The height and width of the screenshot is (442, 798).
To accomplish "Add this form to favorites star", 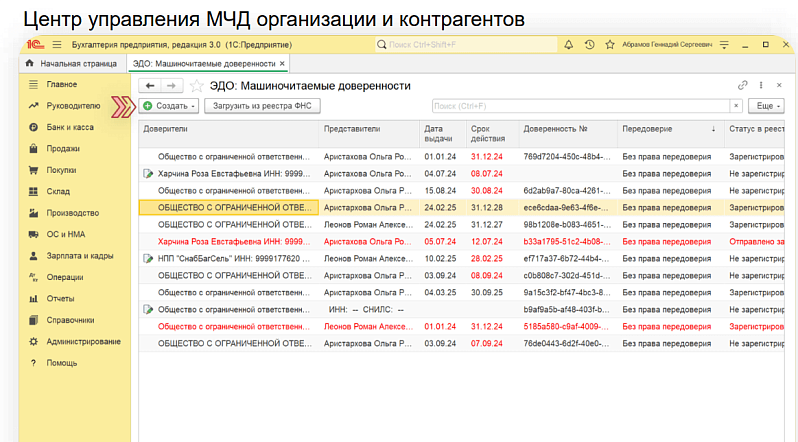I will [x=196, y=86].
